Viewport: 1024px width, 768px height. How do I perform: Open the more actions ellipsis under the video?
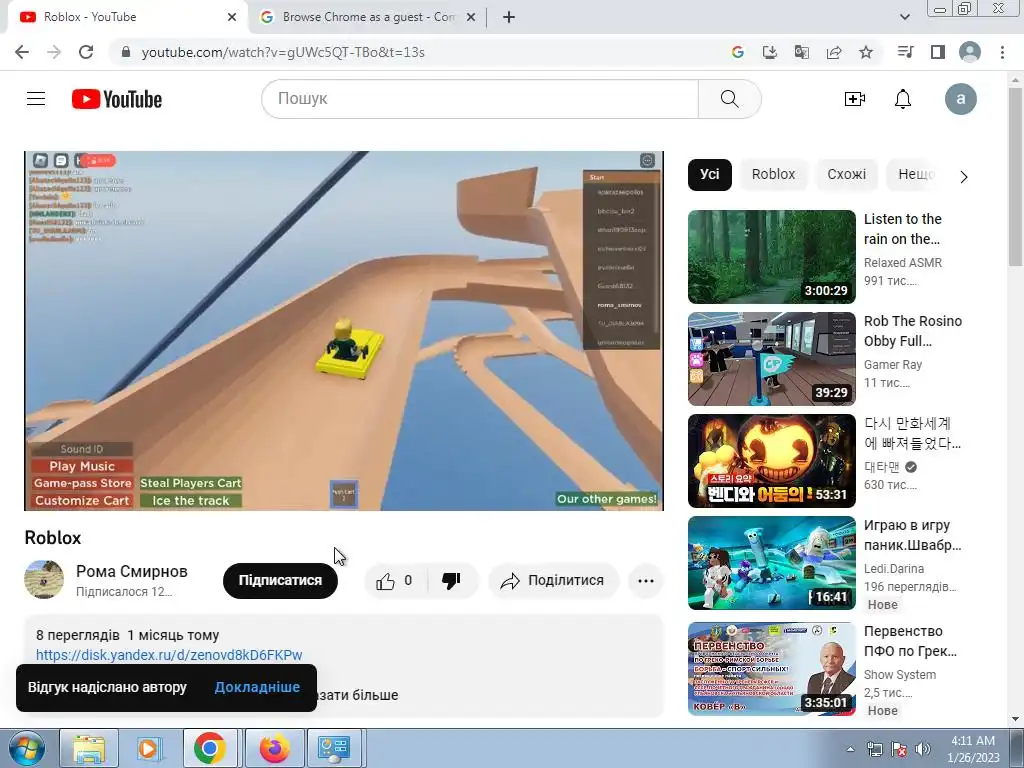click(x=646, y=581)
